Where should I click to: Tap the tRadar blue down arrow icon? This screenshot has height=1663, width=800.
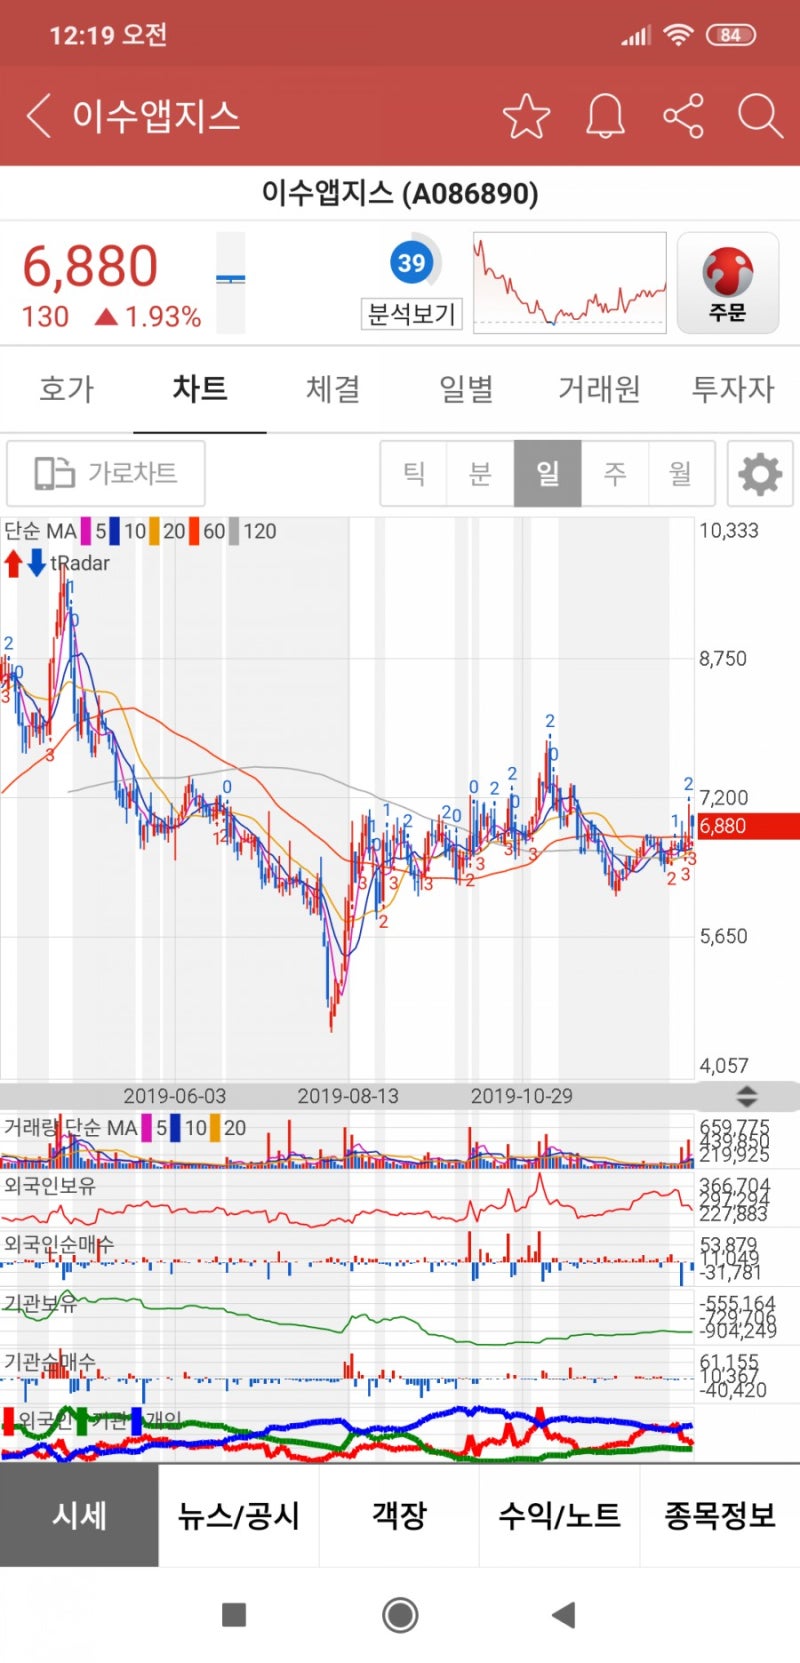coord(36,563)
